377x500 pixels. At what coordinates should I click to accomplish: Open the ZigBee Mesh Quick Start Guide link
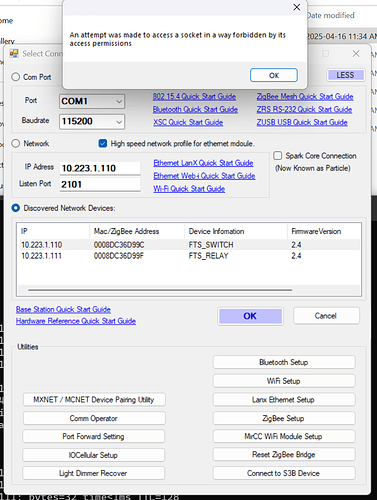pos(305,97)
